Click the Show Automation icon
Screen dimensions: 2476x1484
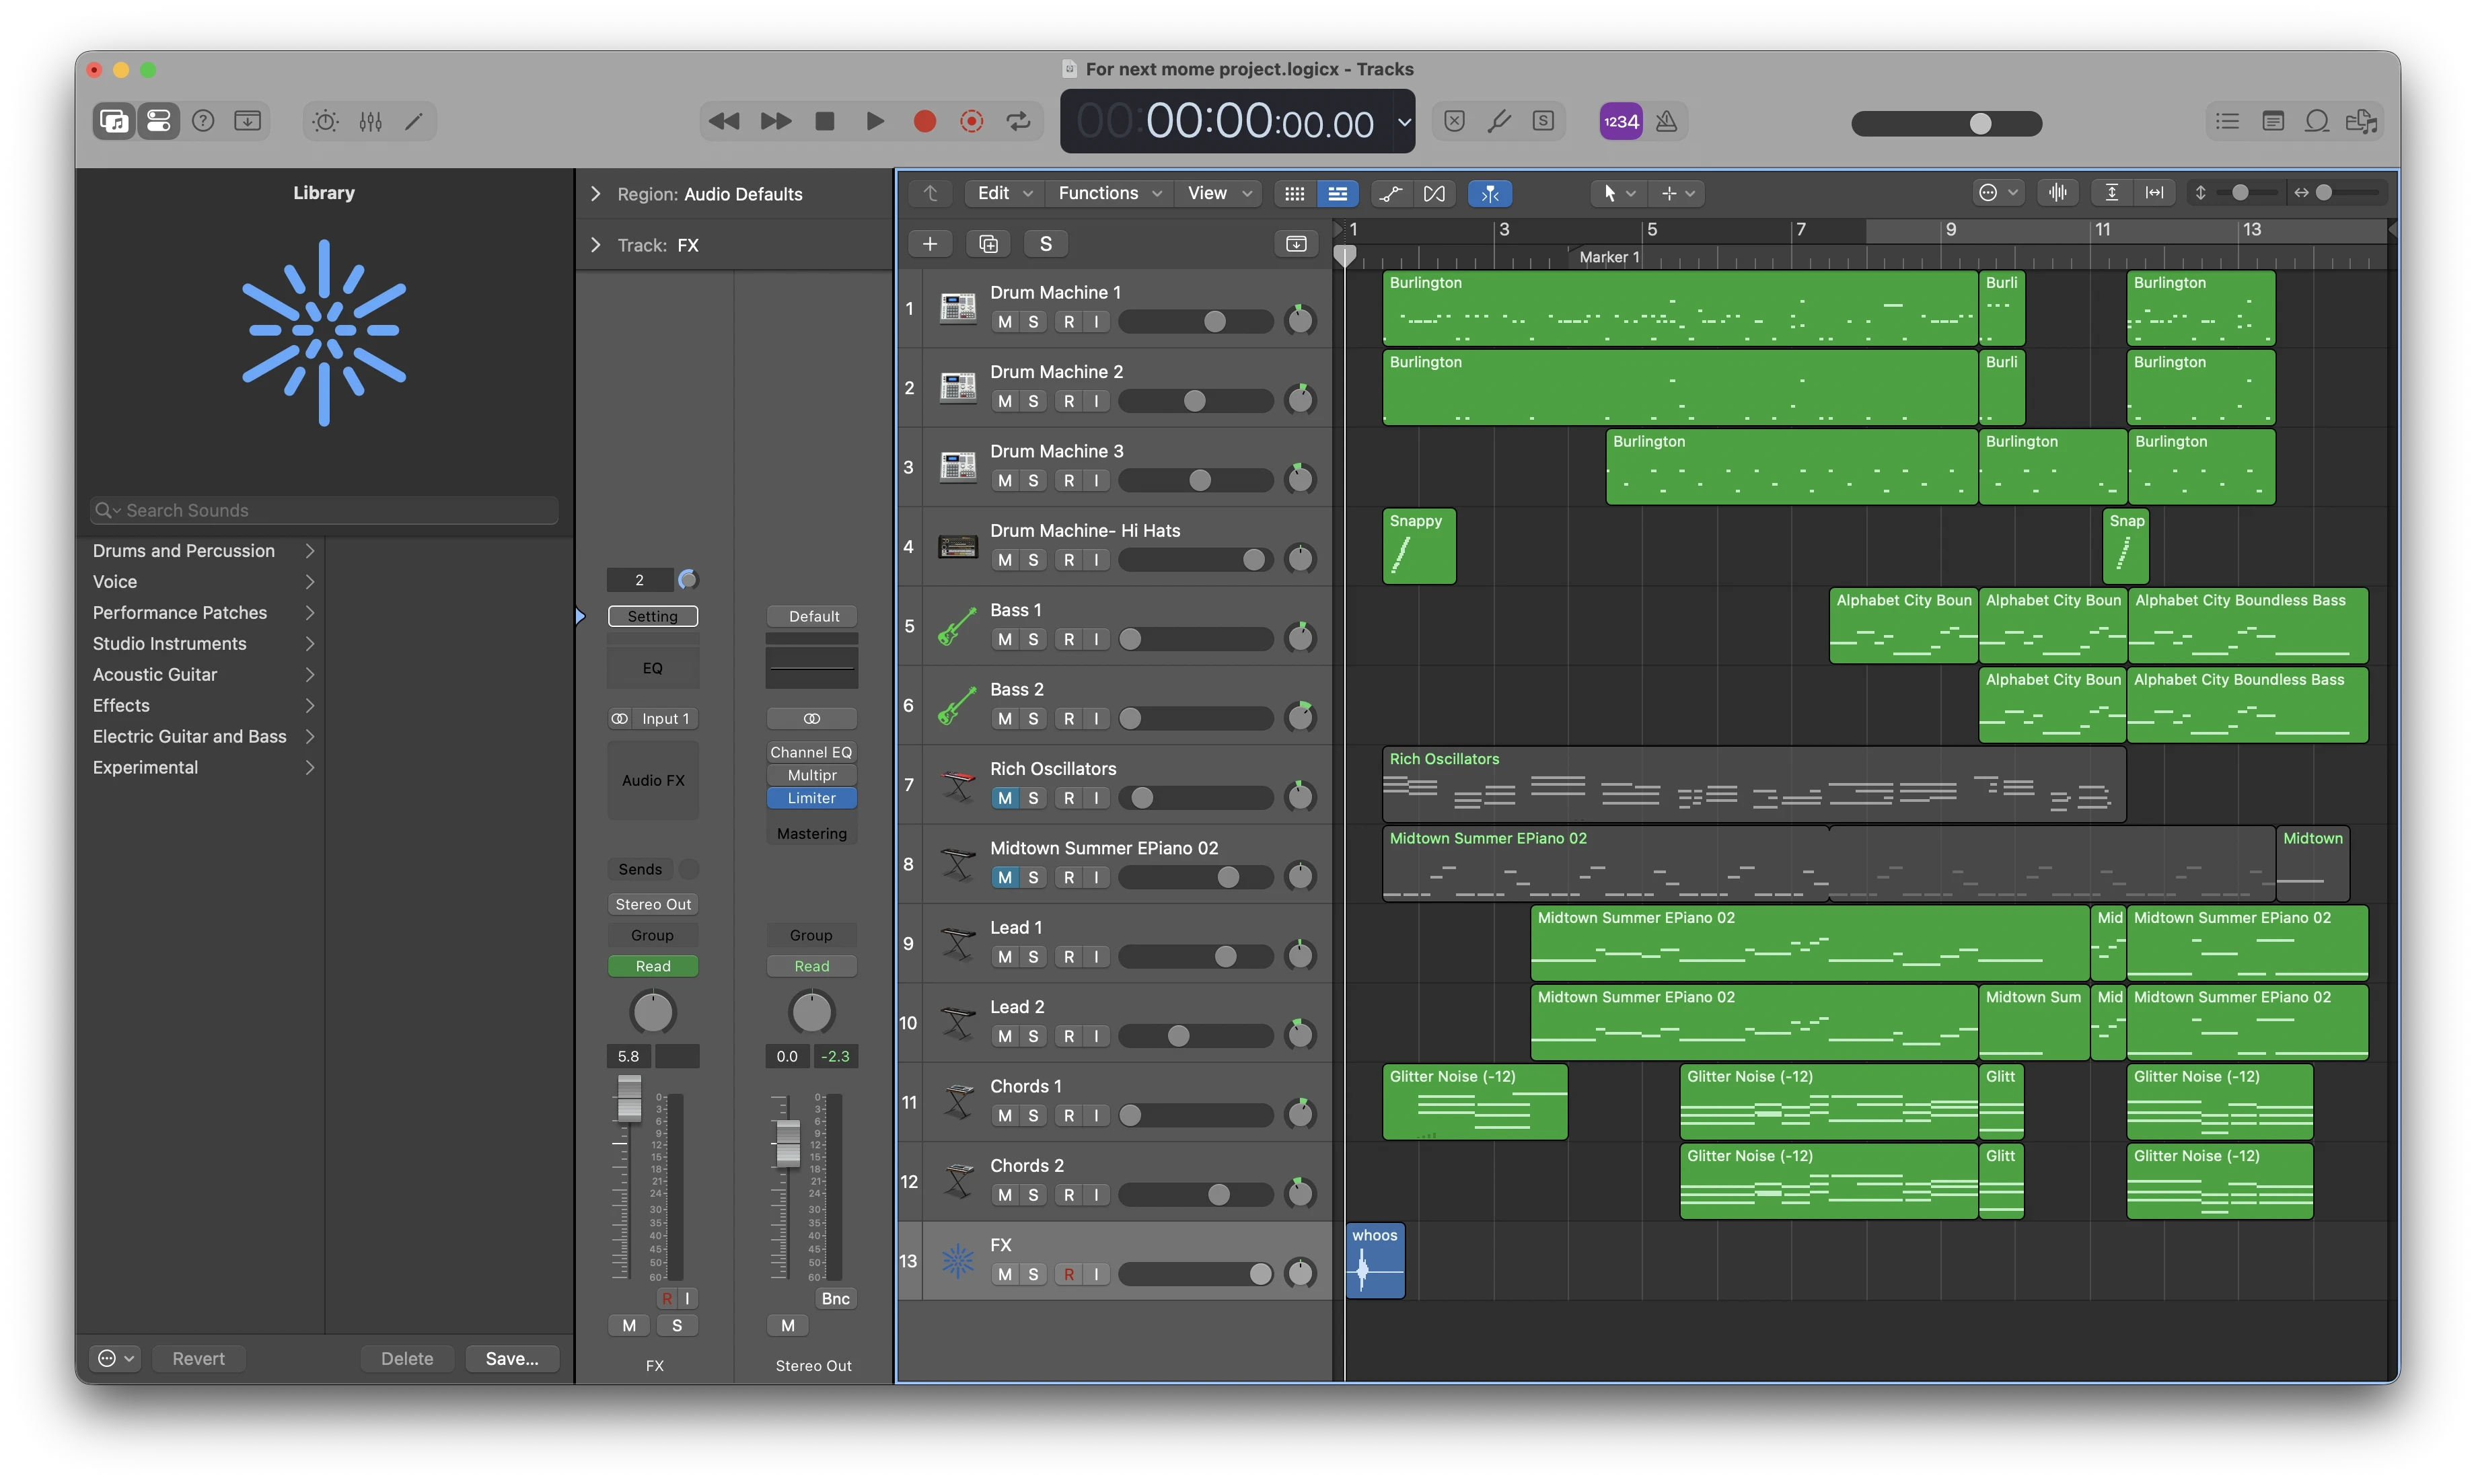pyautogui.click(x=1390, y=193)
